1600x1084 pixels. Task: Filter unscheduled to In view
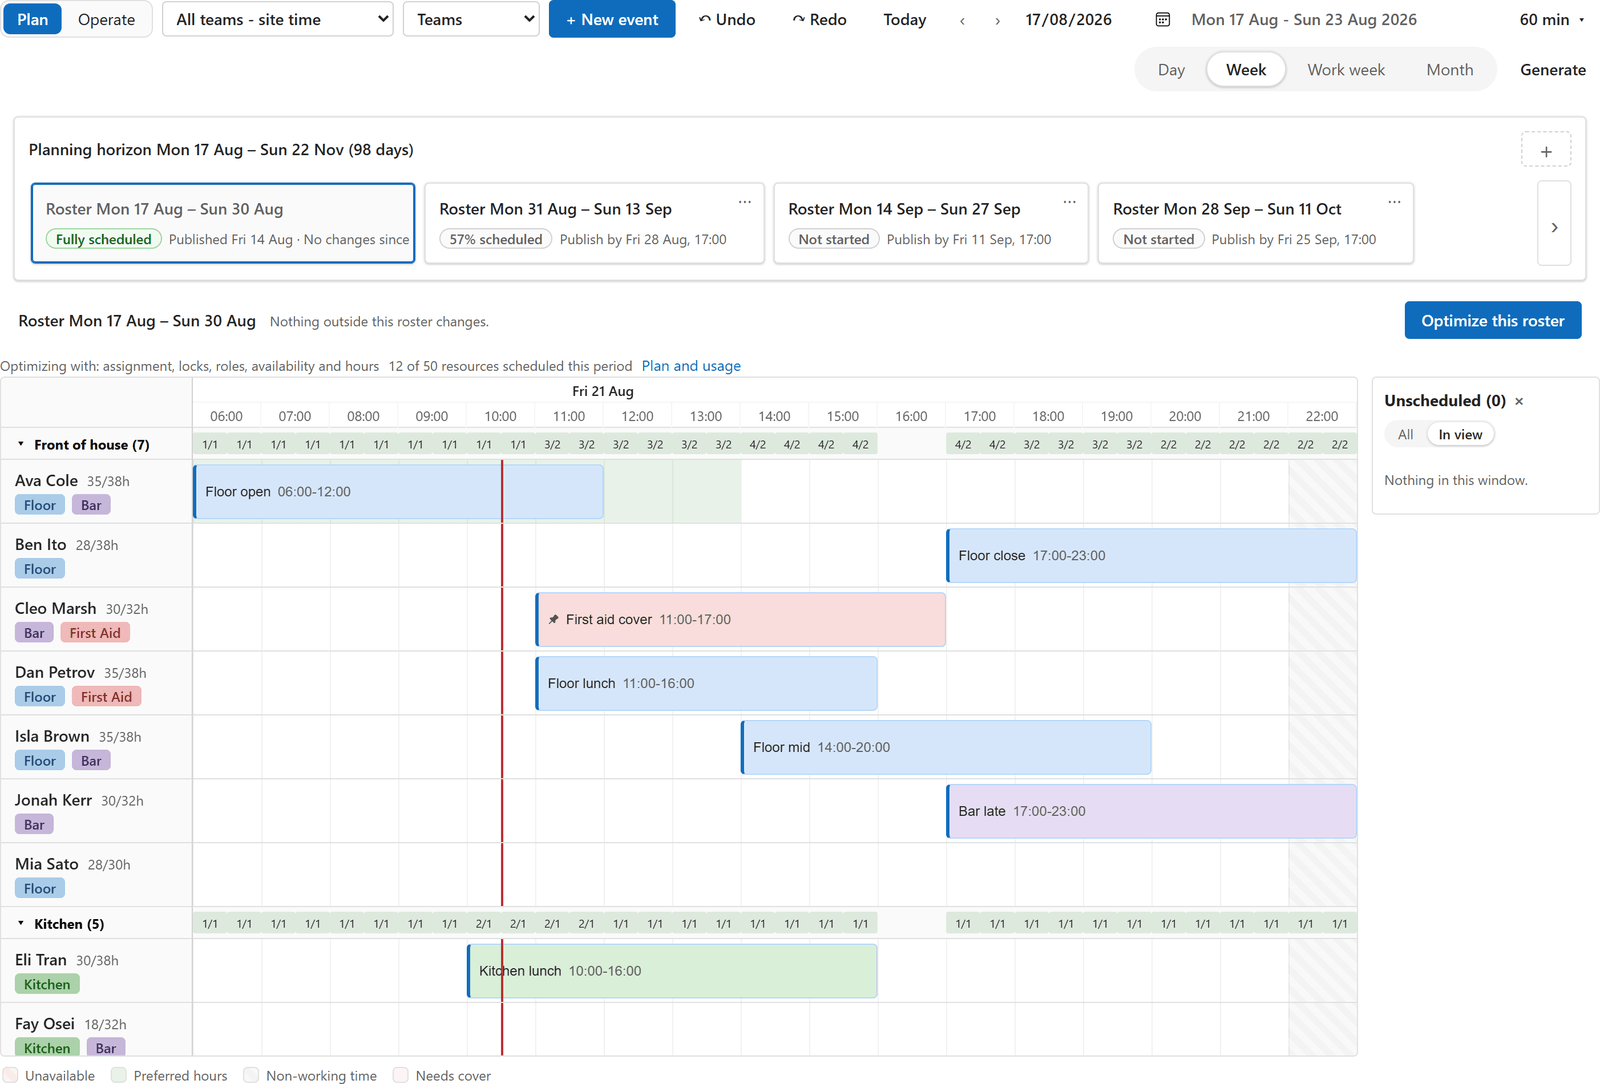[1460, 434]
